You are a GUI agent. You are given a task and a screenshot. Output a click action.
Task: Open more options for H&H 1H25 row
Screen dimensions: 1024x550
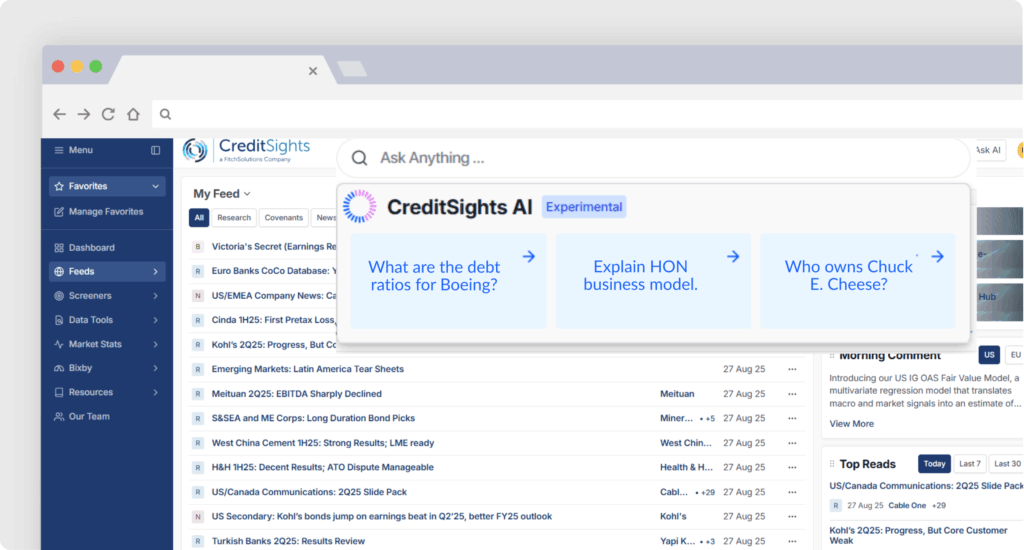792,468
